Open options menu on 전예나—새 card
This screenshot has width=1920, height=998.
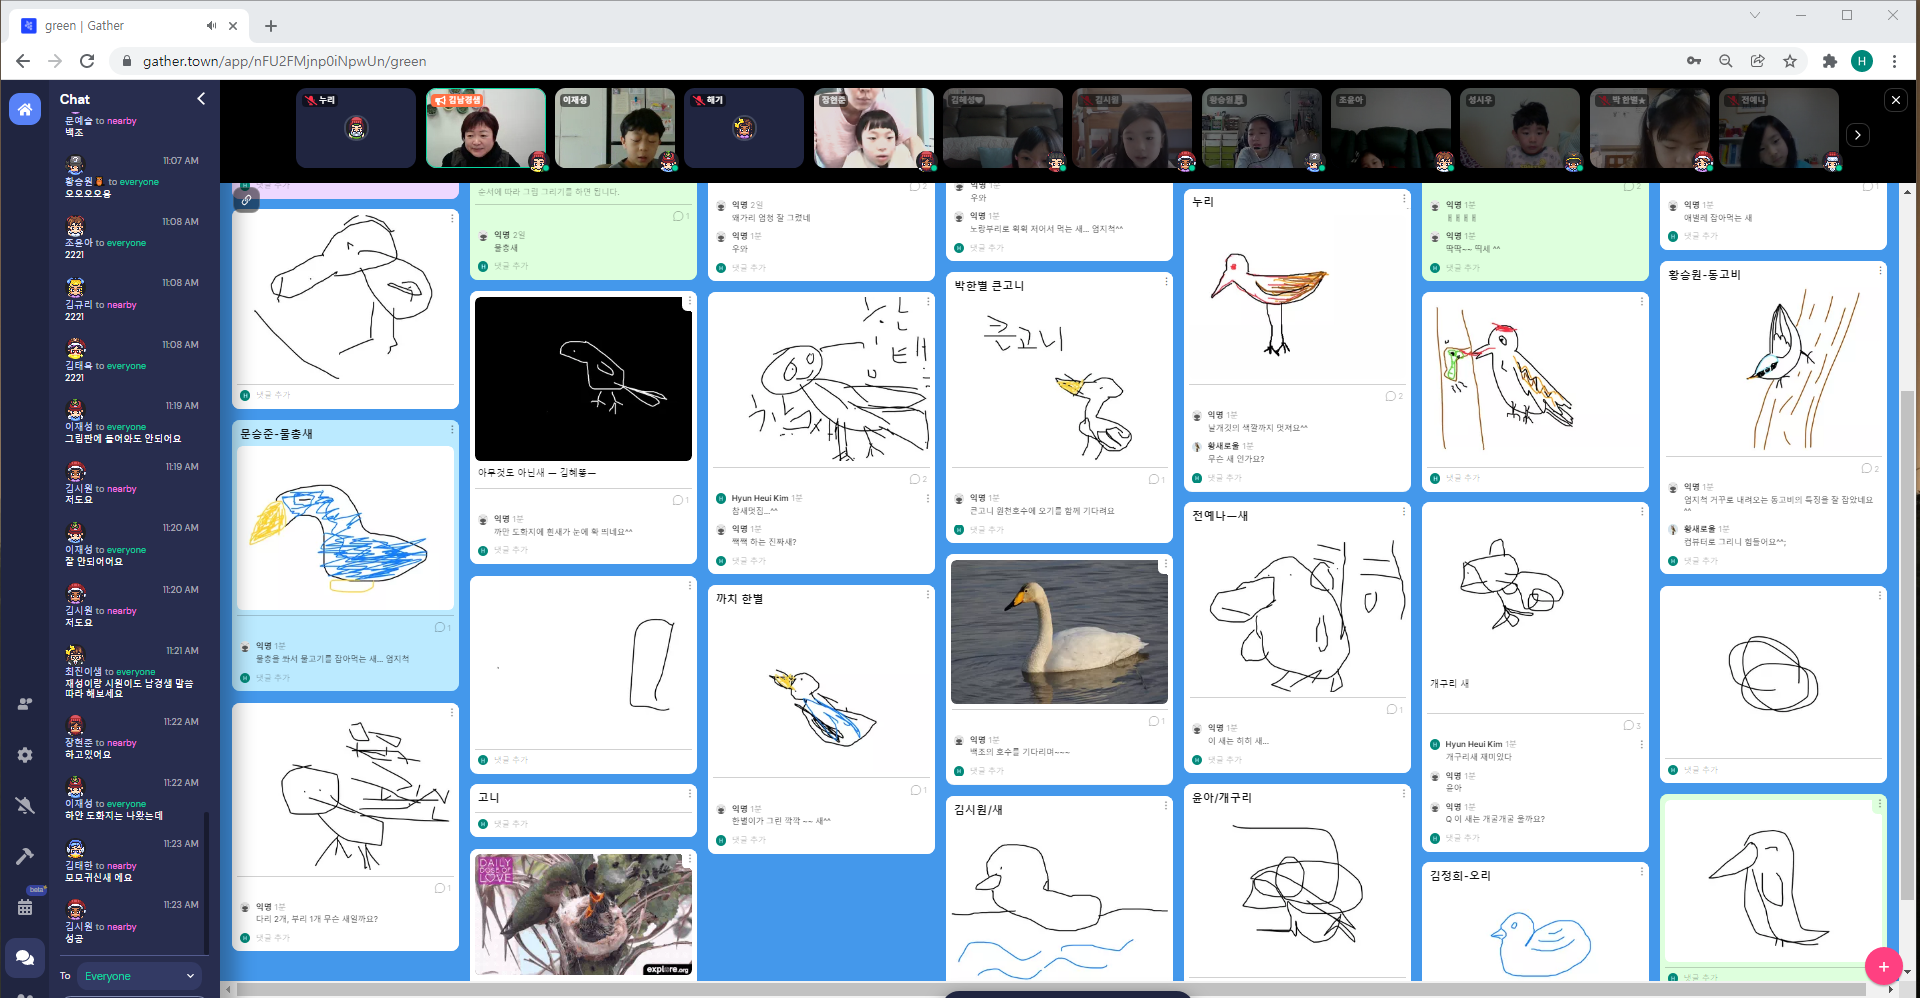[1404, 513]
